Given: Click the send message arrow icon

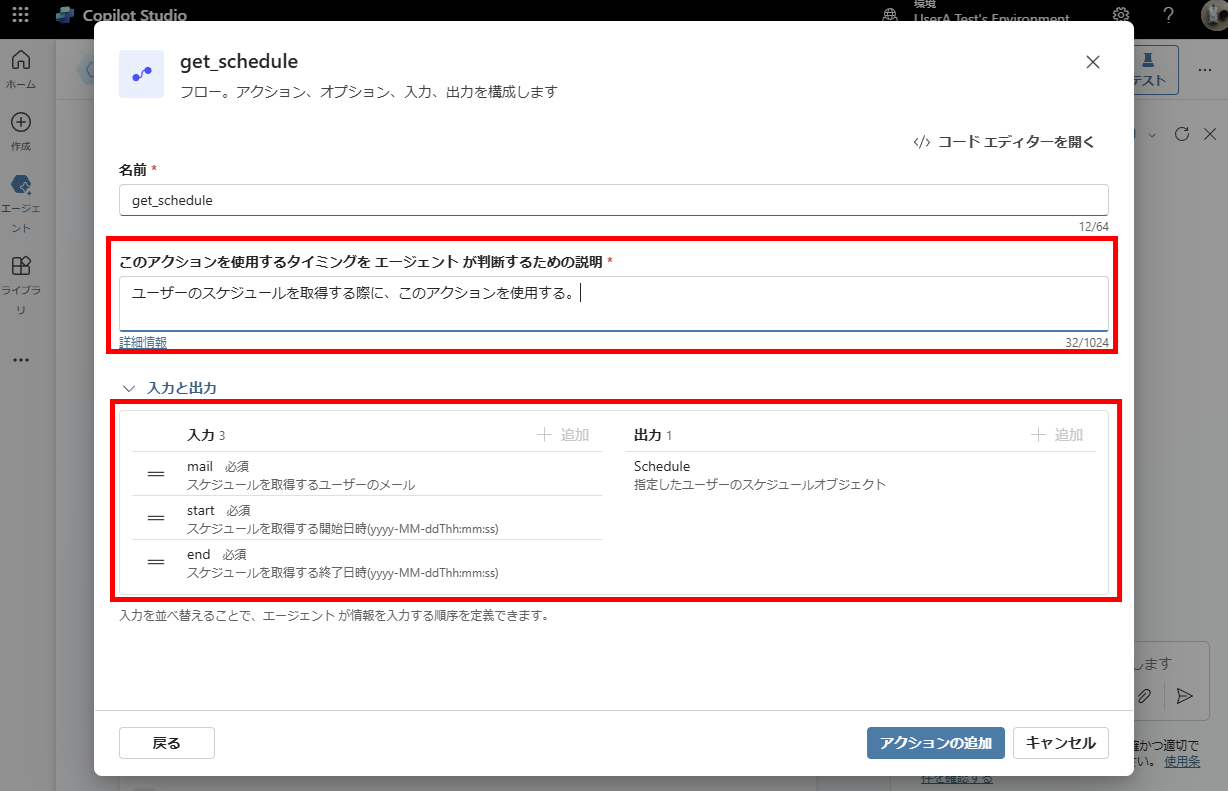Looking at the screenshot, I should pos(1184,696).
